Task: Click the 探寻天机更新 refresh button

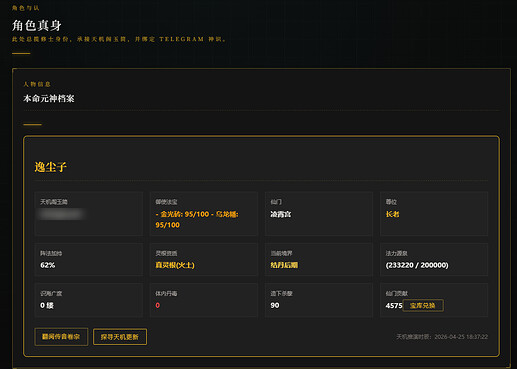Action: point(120,337)
